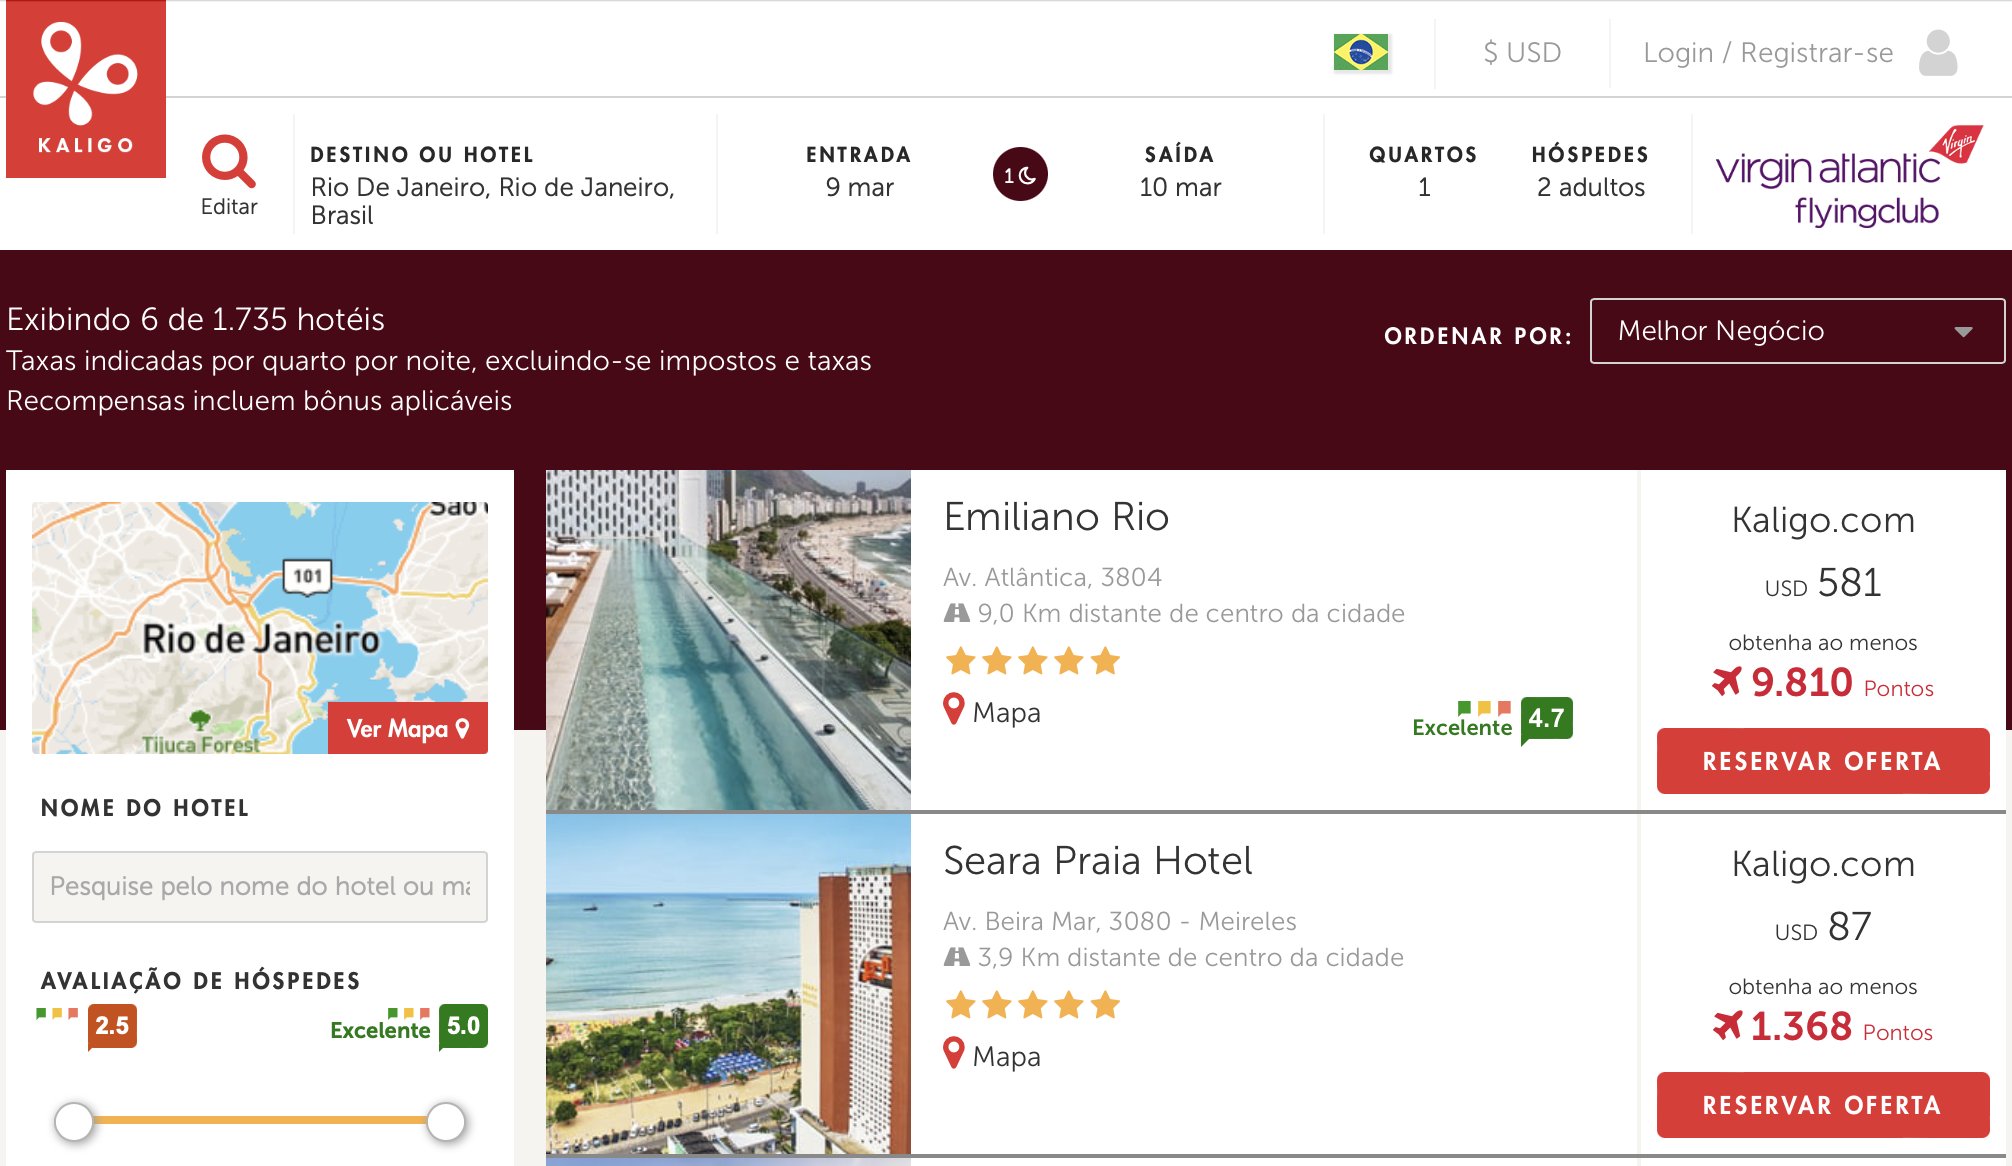Click the user profile avatar icon
Screen dimensions: 2012x1166
1938,52
